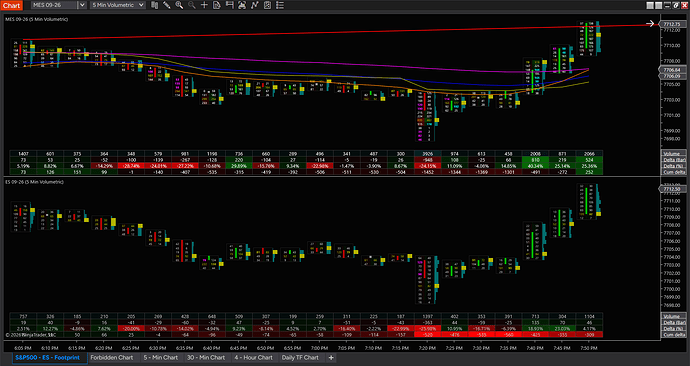Screen dimensions: 690x366
Task: Select the crosshair cursor icon
Action: 204,5
